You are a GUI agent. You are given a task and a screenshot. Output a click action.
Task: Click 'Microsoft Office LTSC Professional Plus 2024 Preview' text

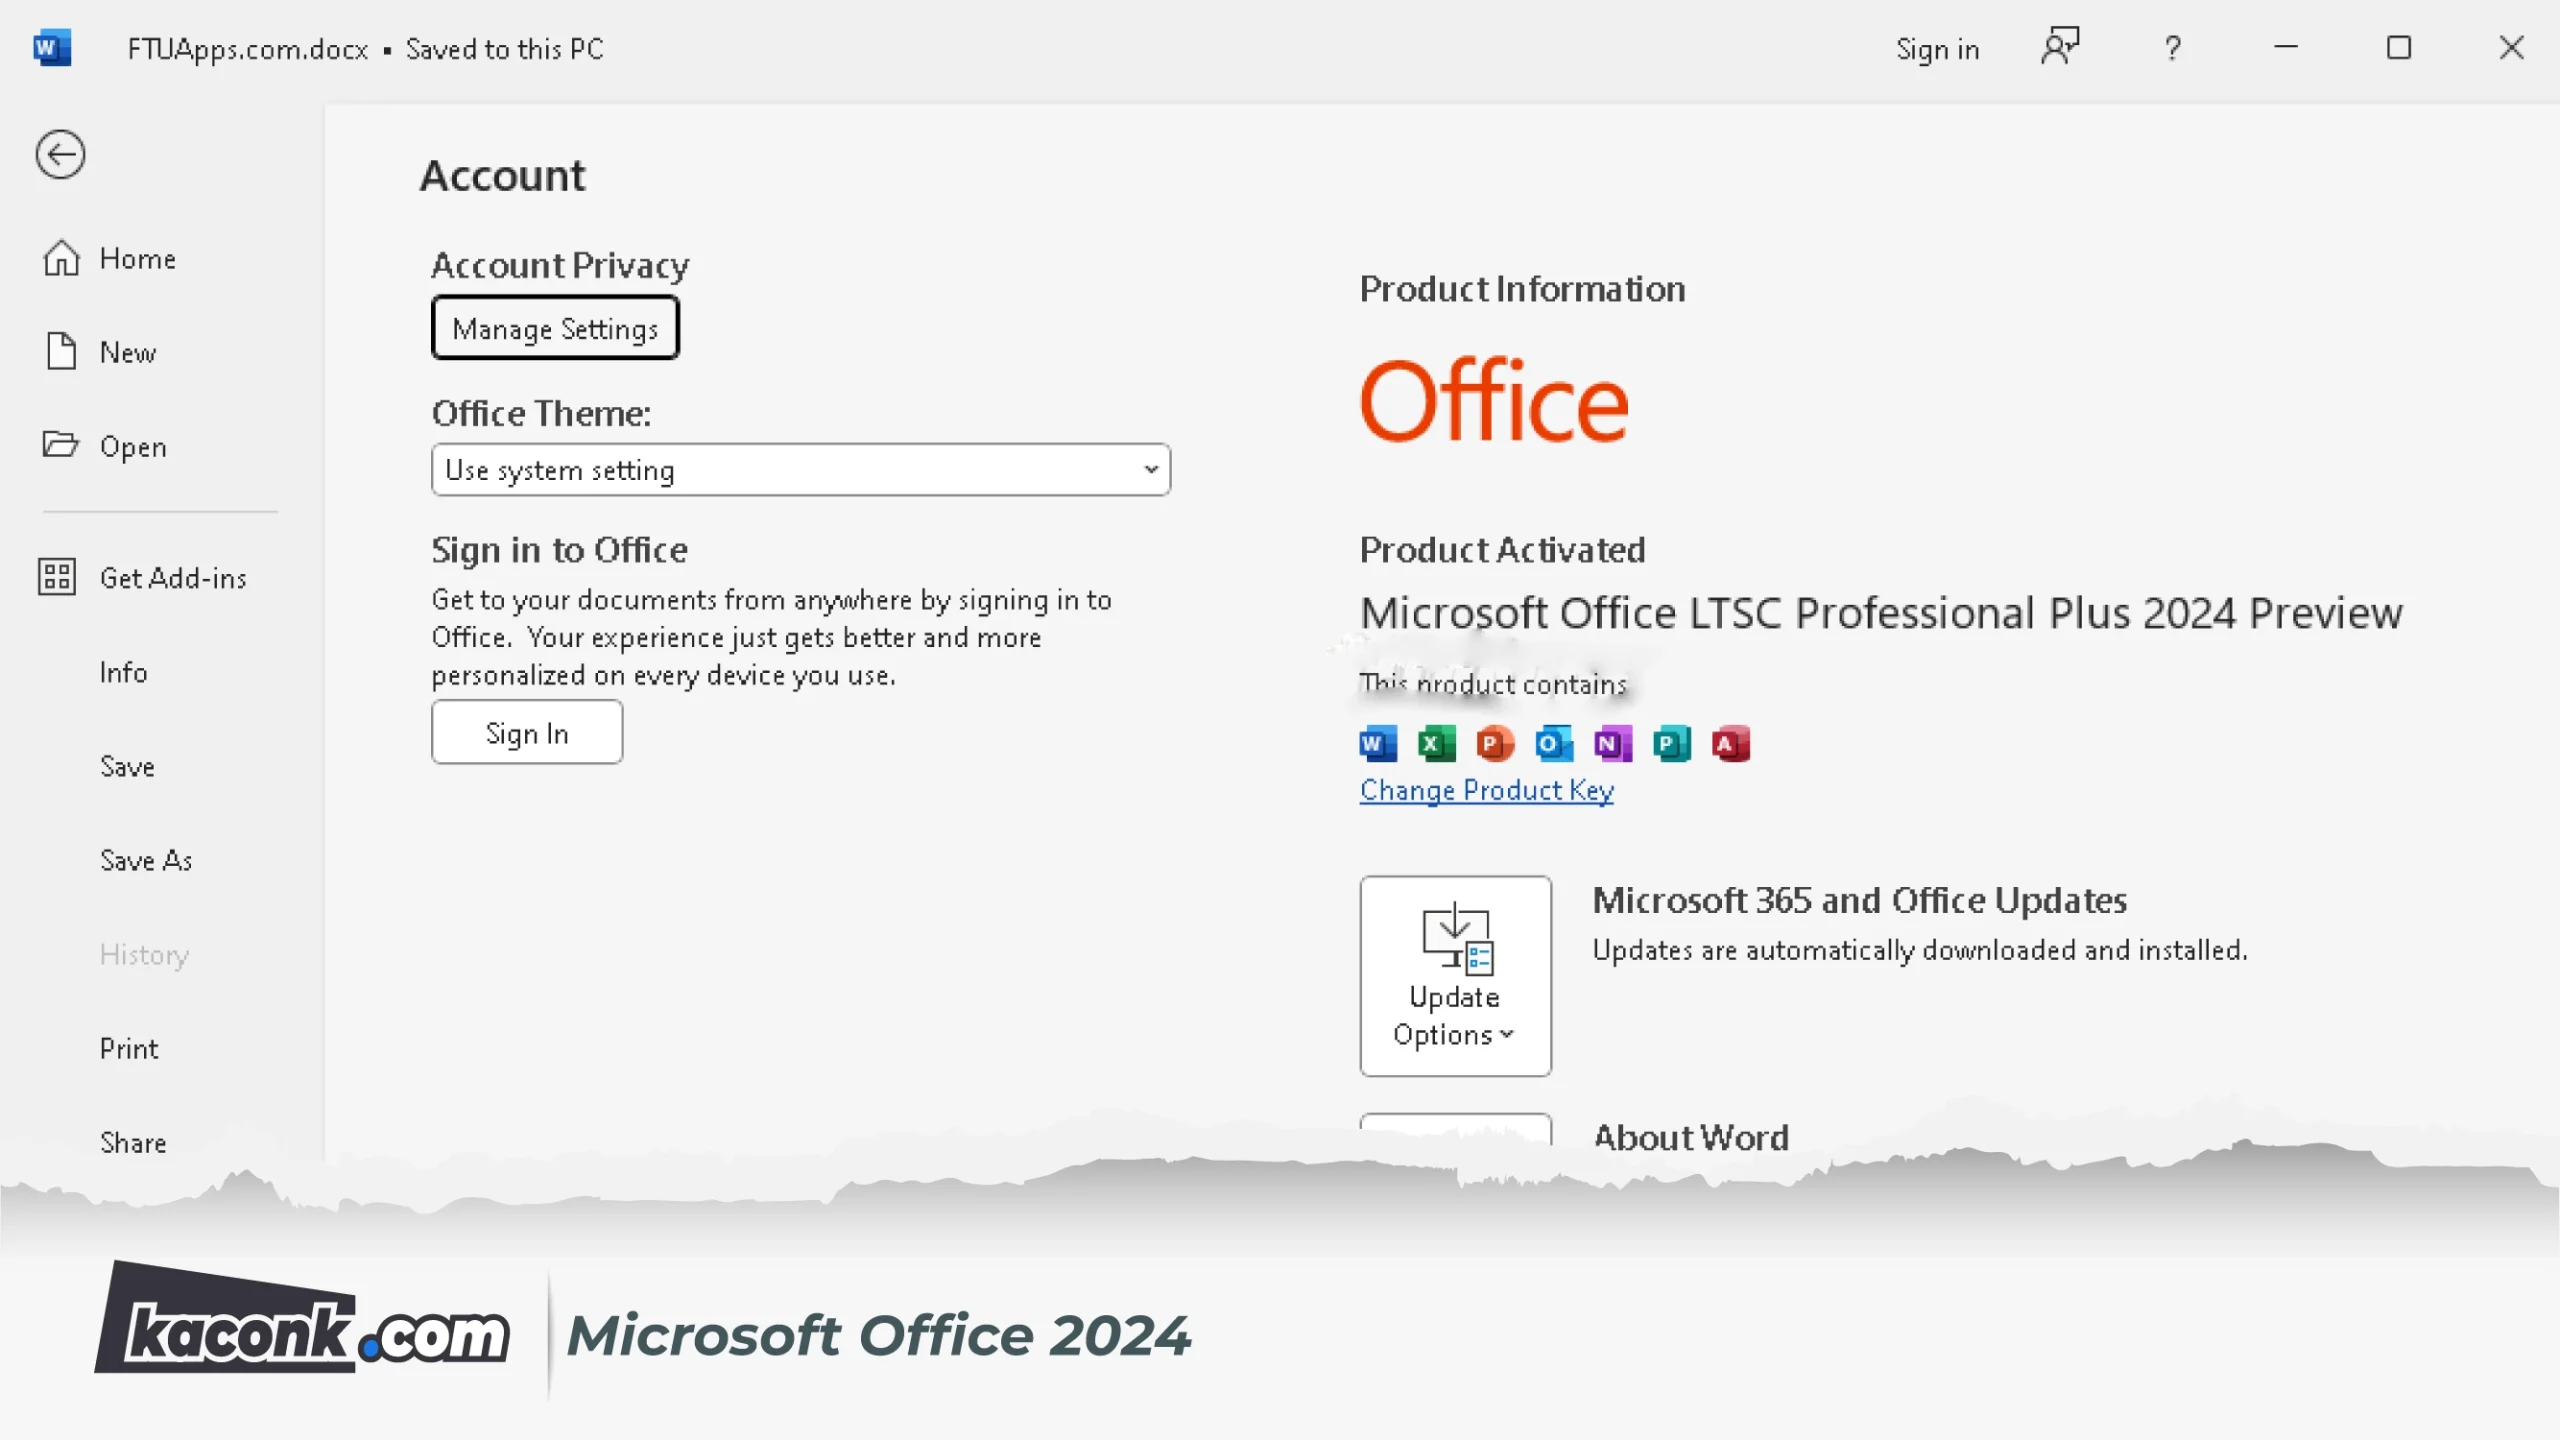click(x=1881, y=613)
